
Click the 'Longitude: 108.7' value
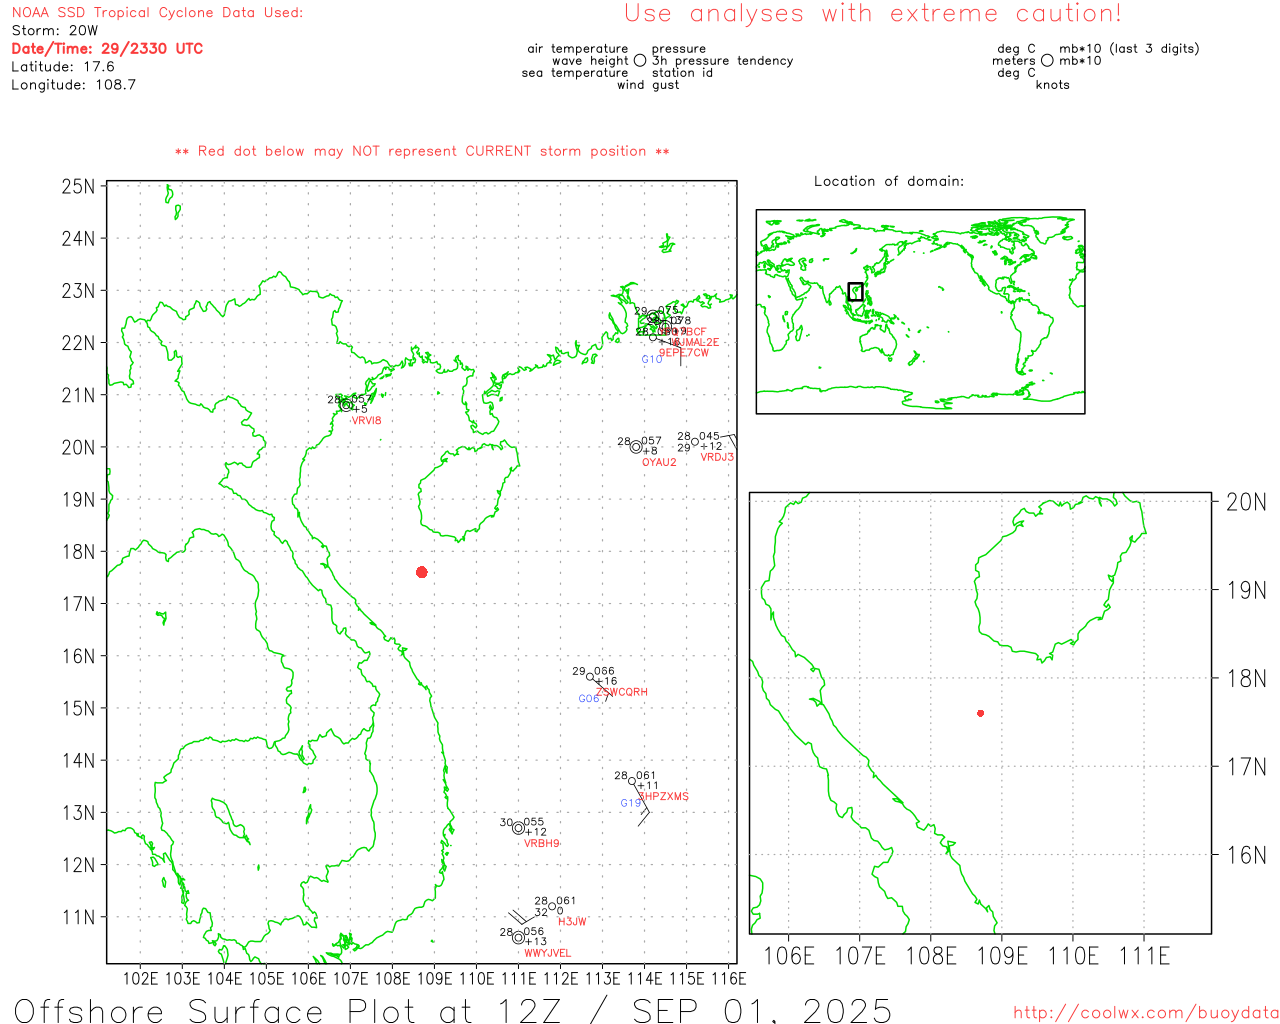[73, 85]
